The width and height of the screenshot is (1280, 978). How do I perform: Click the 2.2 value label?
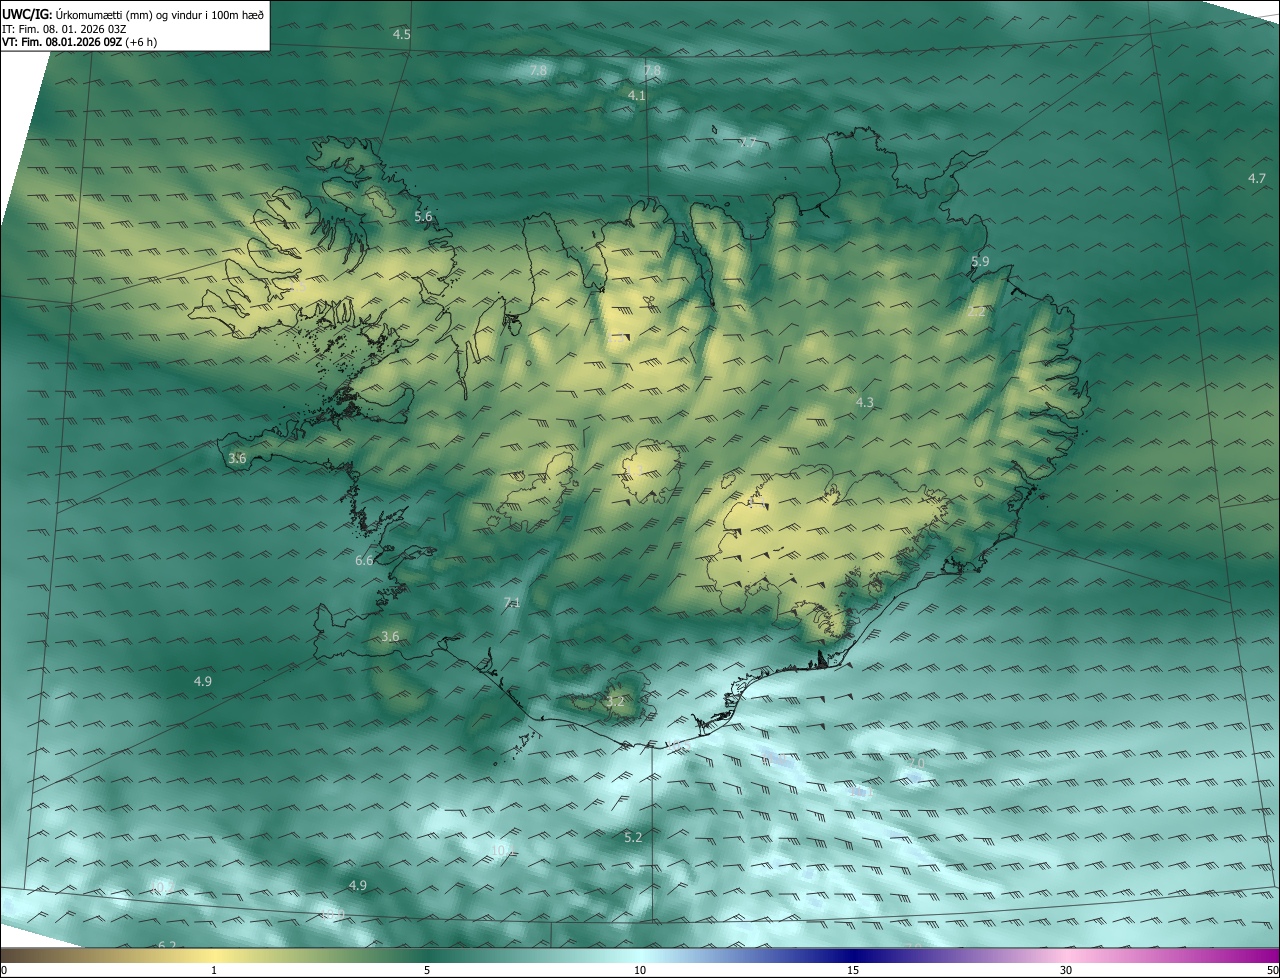tap(977, 312)
